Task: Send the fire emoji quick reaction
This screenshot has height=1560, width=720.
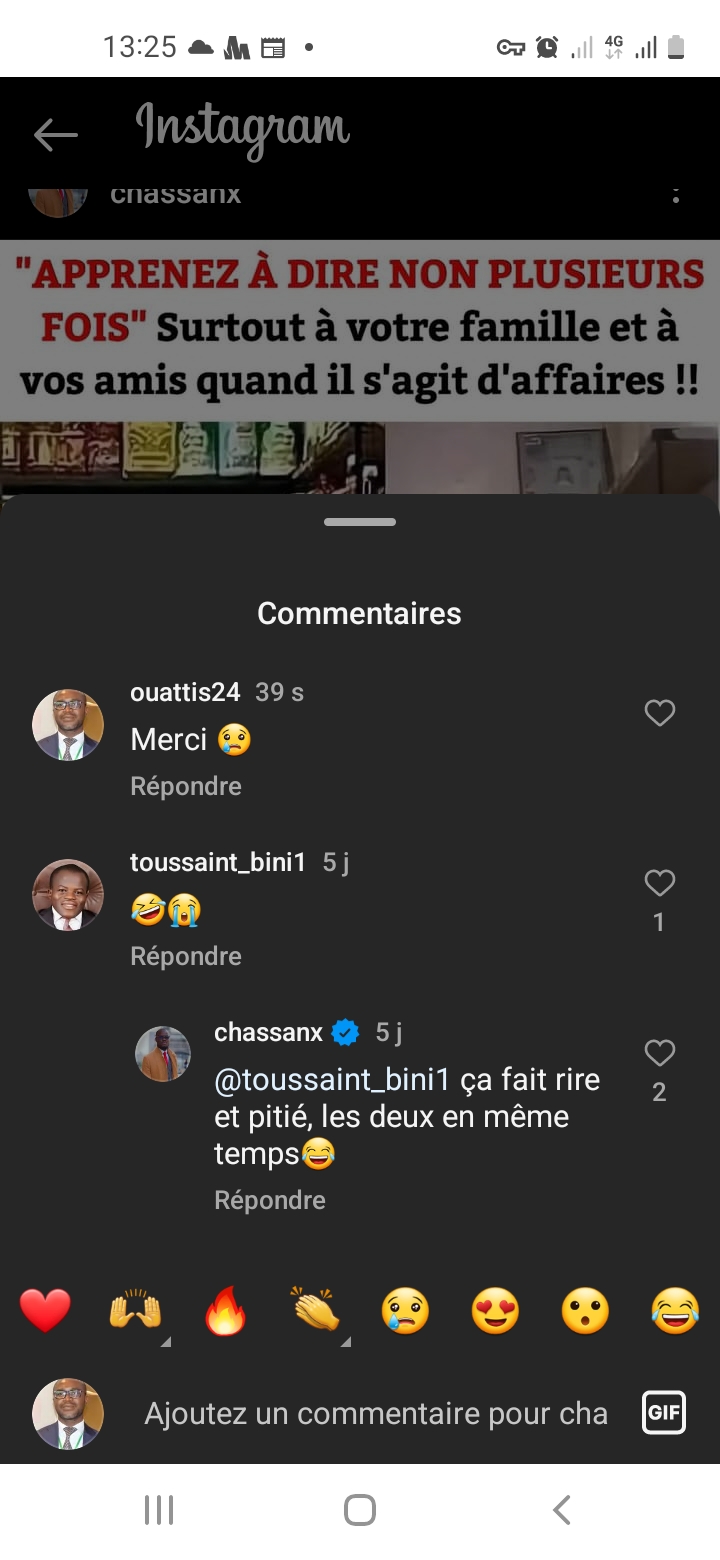Action: [x=226, y=1311]
